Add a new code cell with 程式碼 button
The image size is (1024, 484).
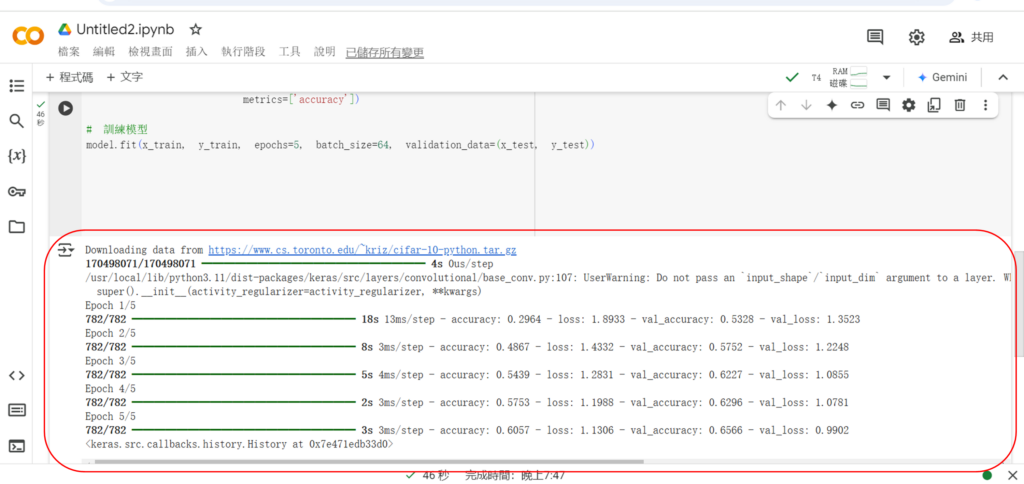69,77
